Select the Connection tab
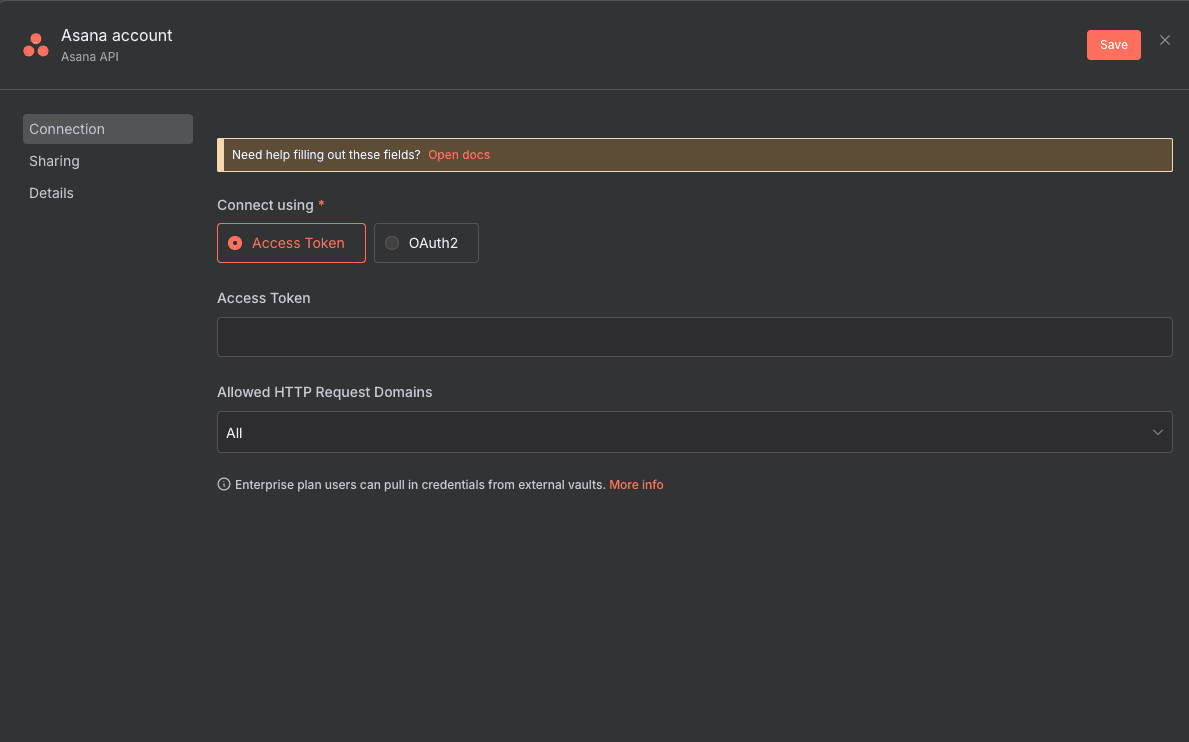Screen dimensions: 1189x742 point(67,128)
